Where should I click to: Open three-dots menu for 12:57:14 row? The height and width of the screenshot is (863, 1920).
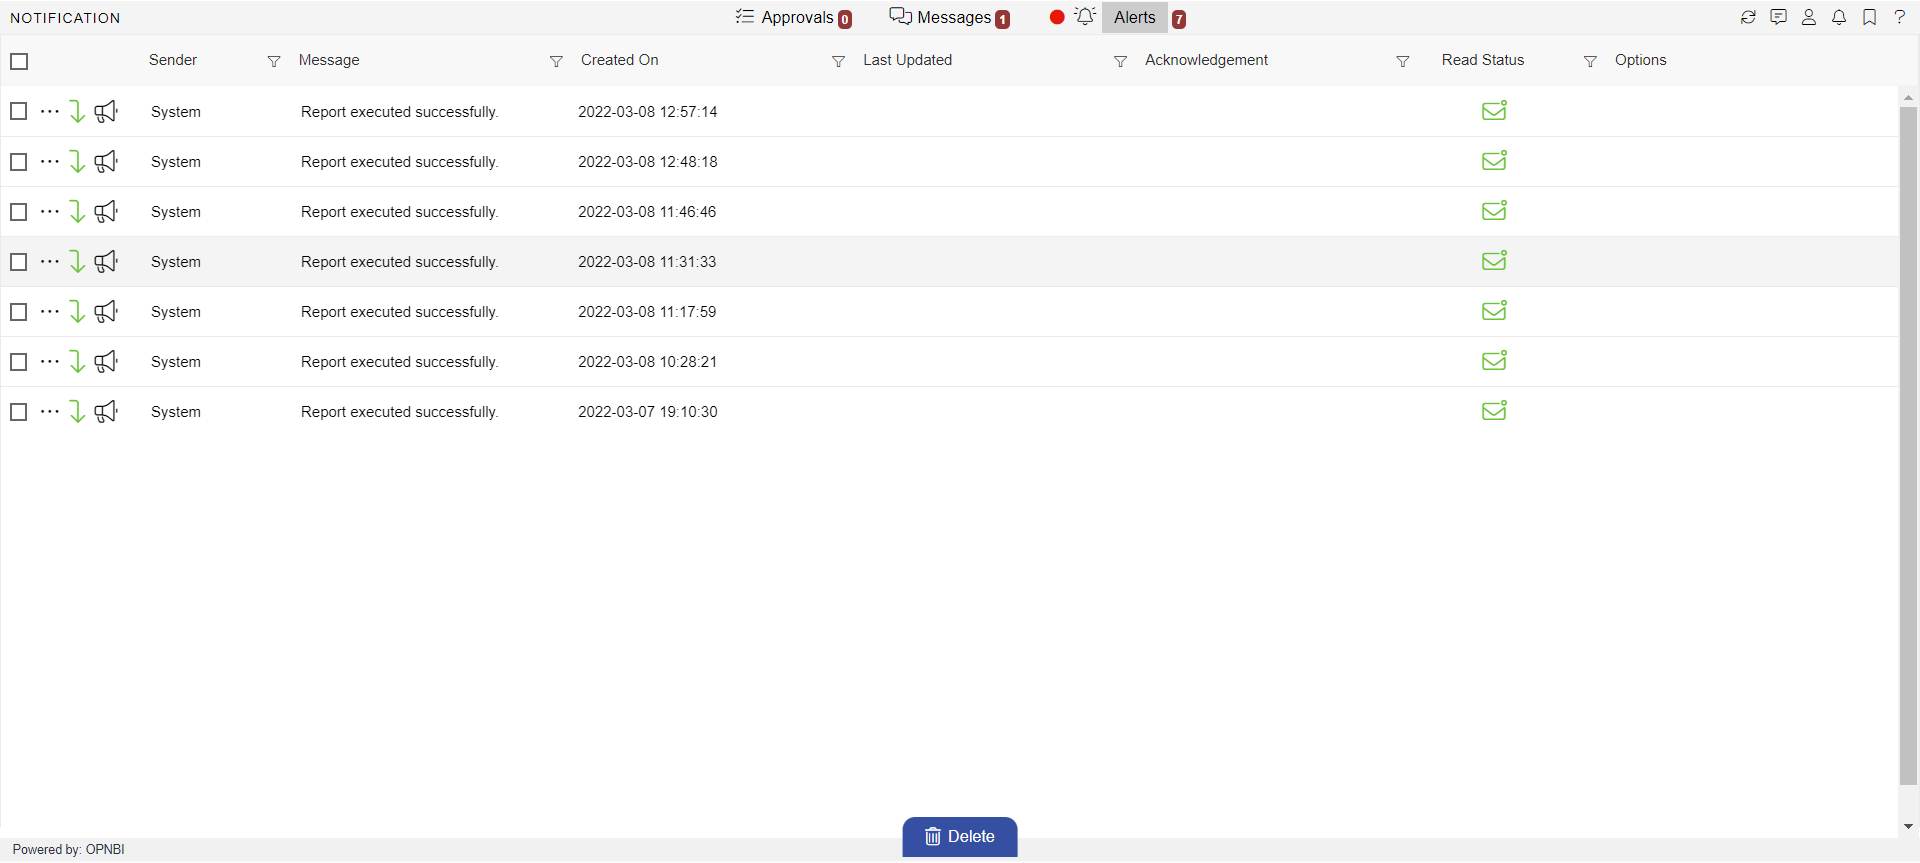[x=50, y=111]
